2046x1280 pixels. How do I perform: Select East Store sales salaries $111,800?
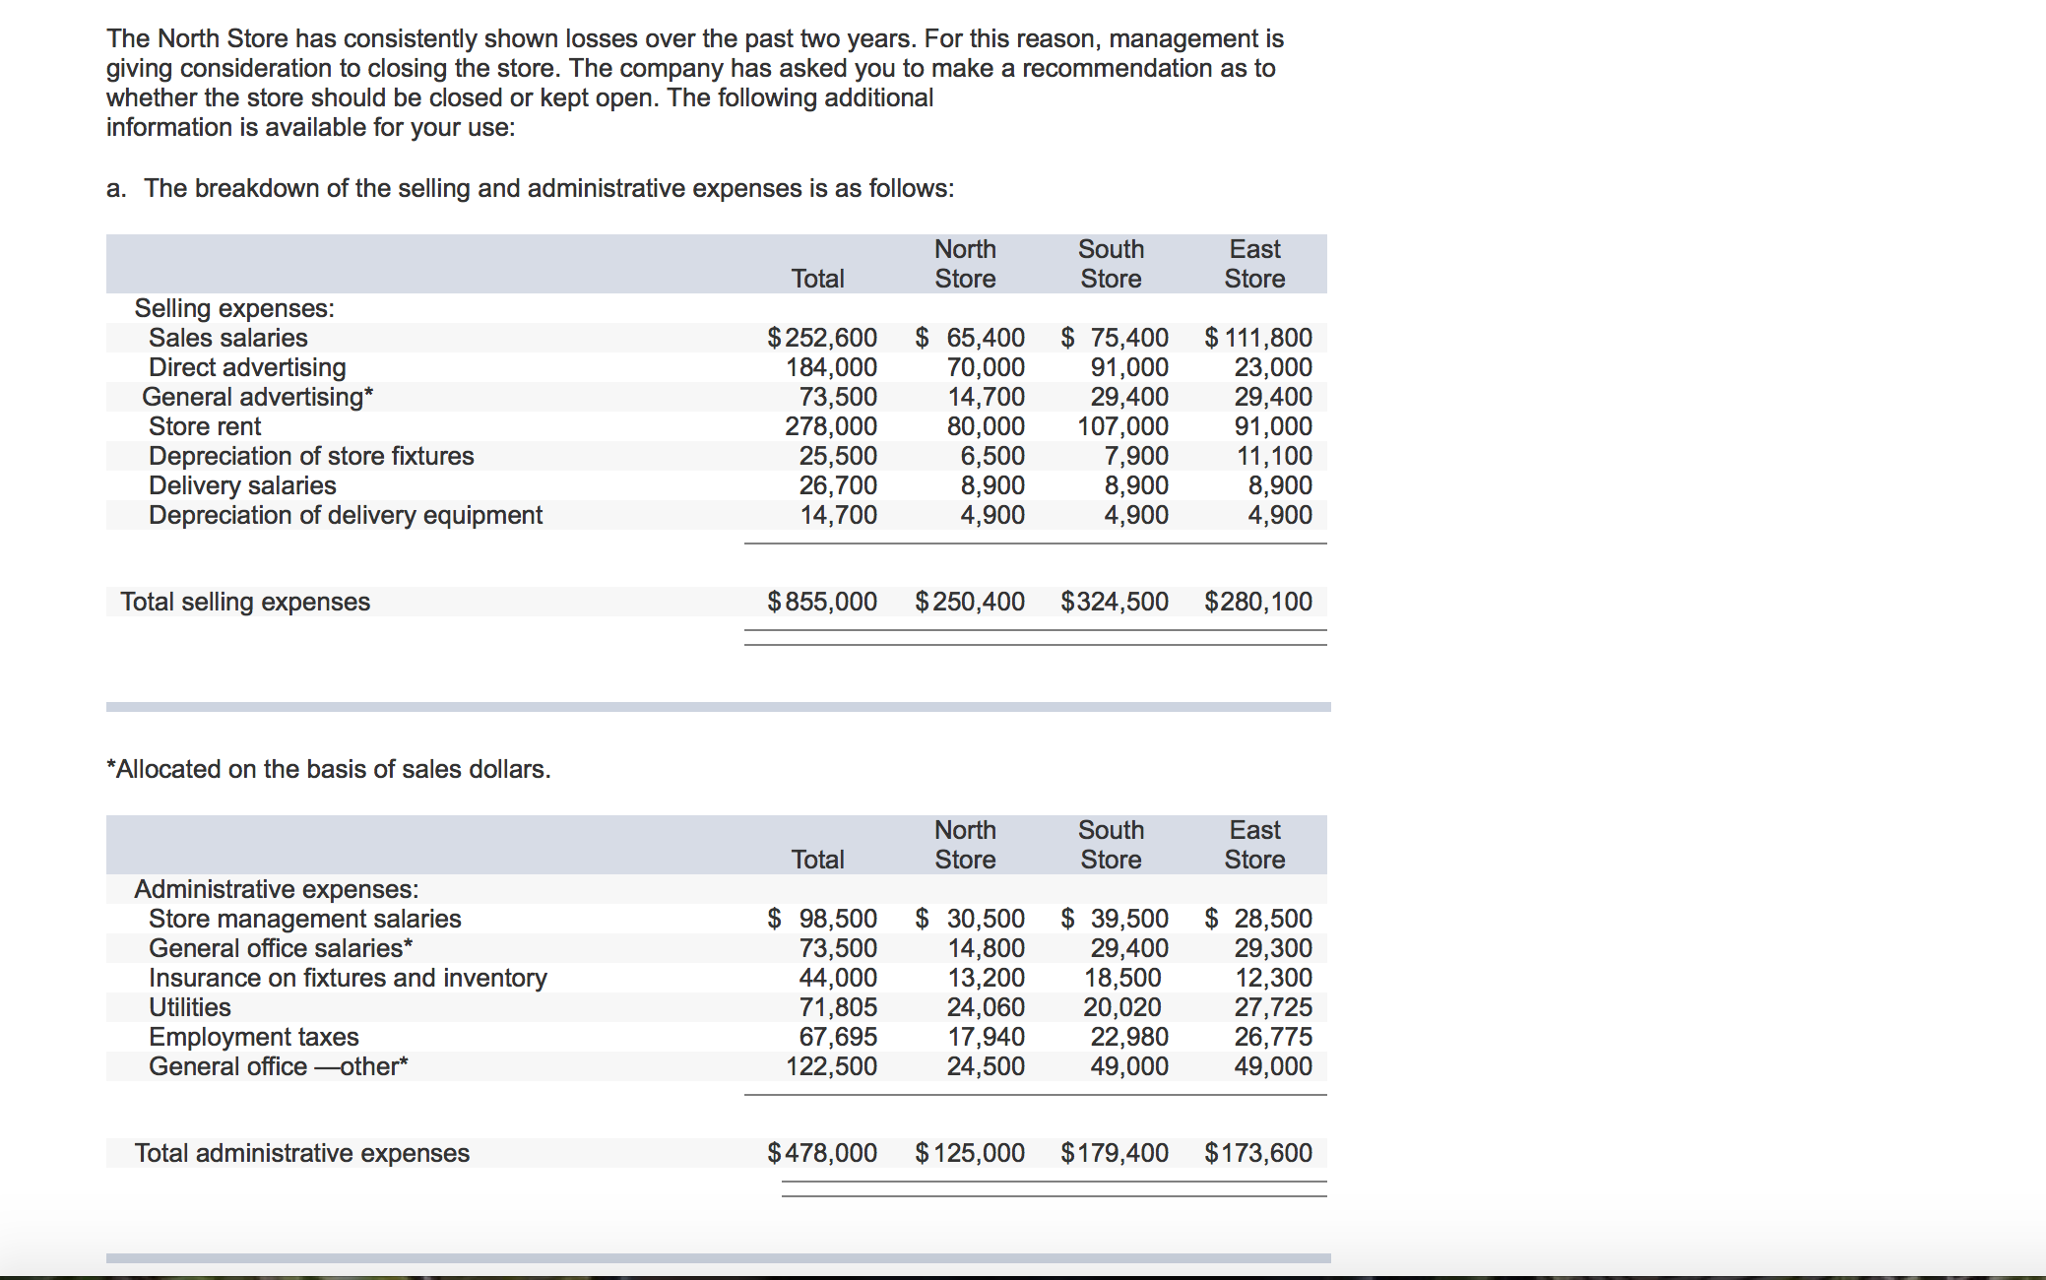click(x=1258, y=338)
